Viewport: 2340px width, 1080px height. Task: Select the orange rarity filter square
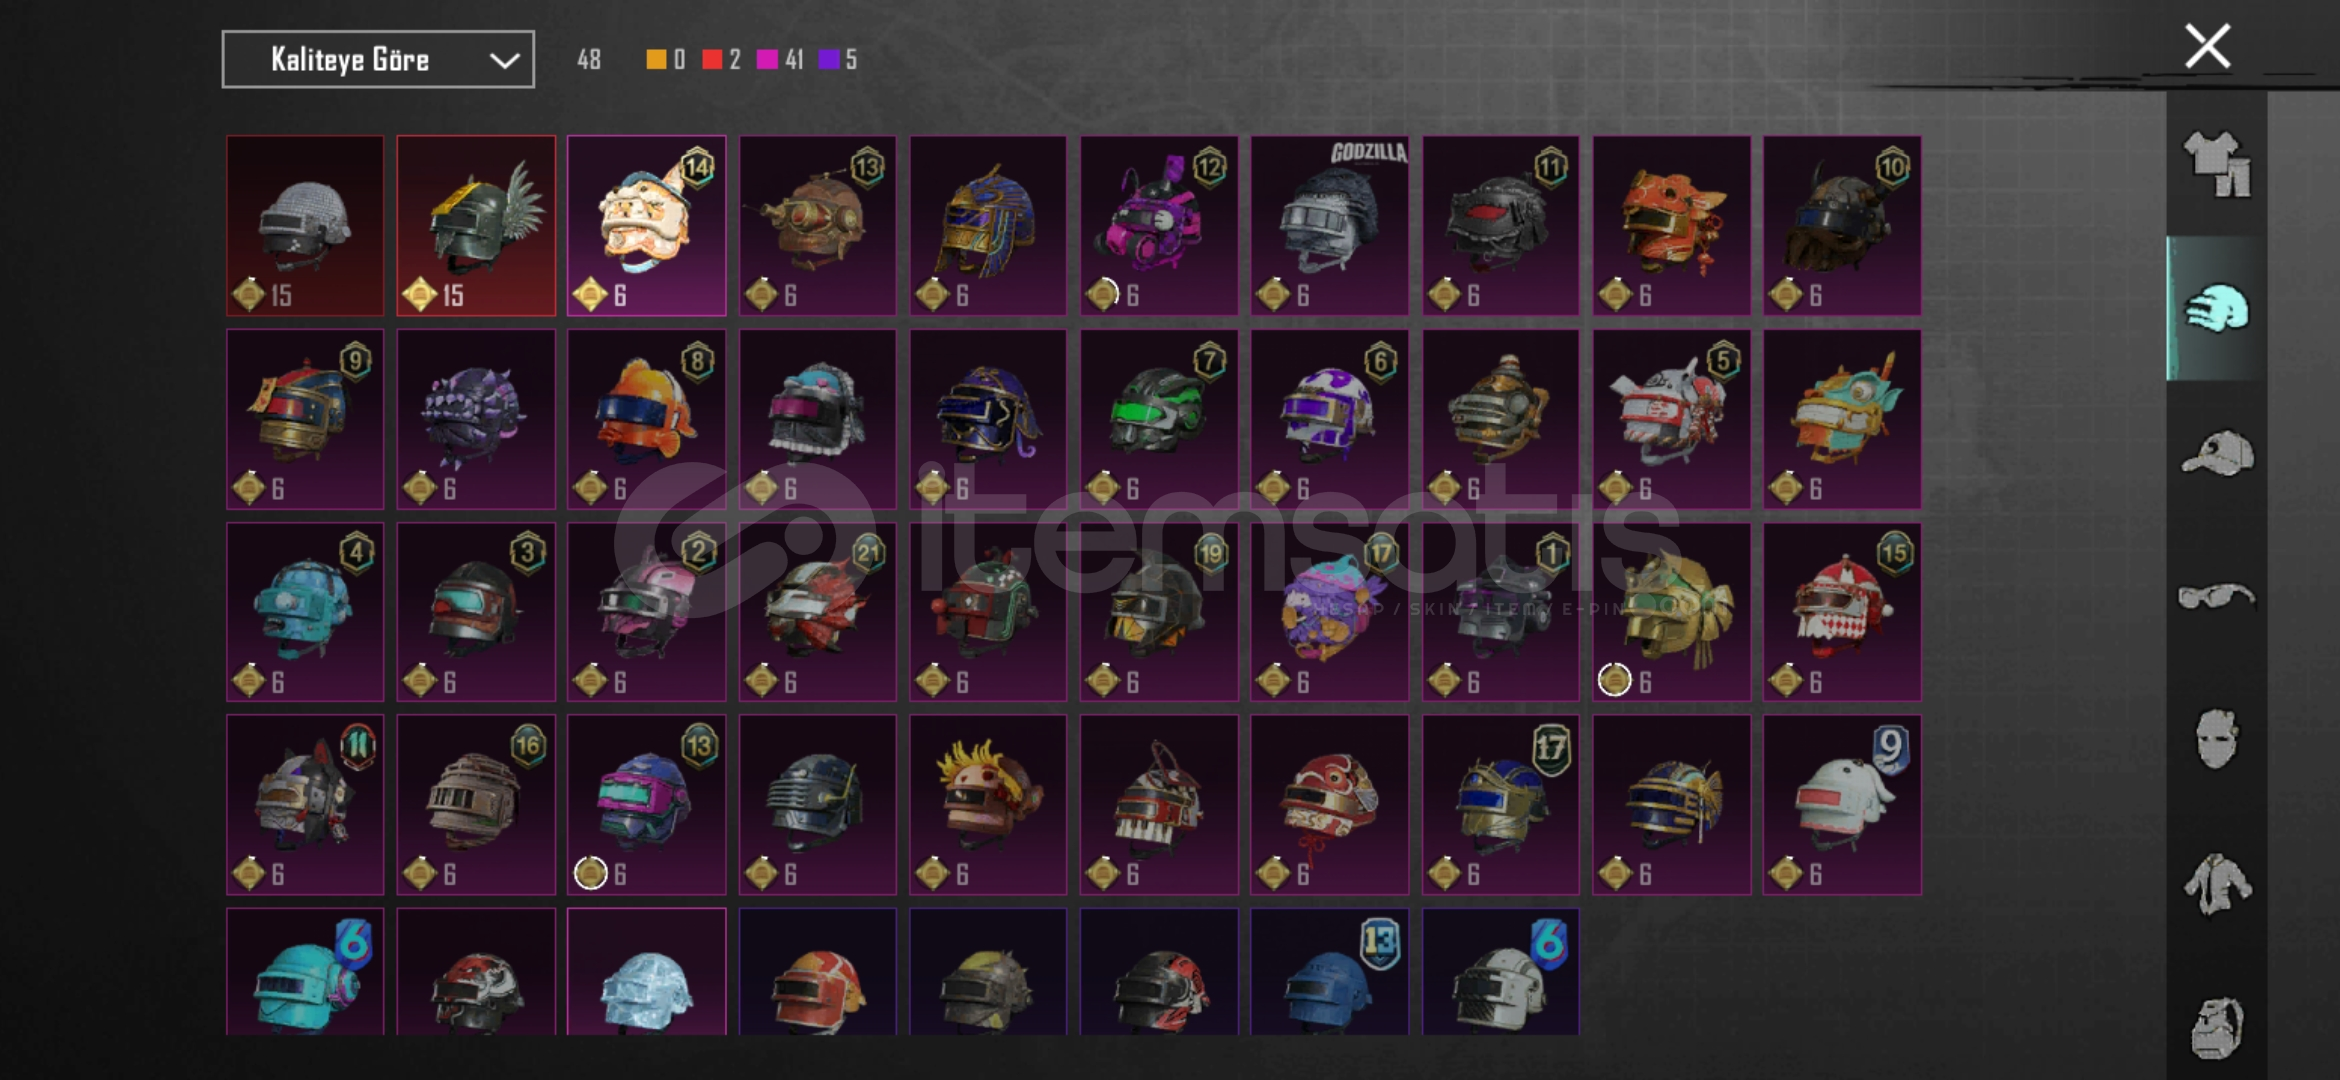click(656, 60)
